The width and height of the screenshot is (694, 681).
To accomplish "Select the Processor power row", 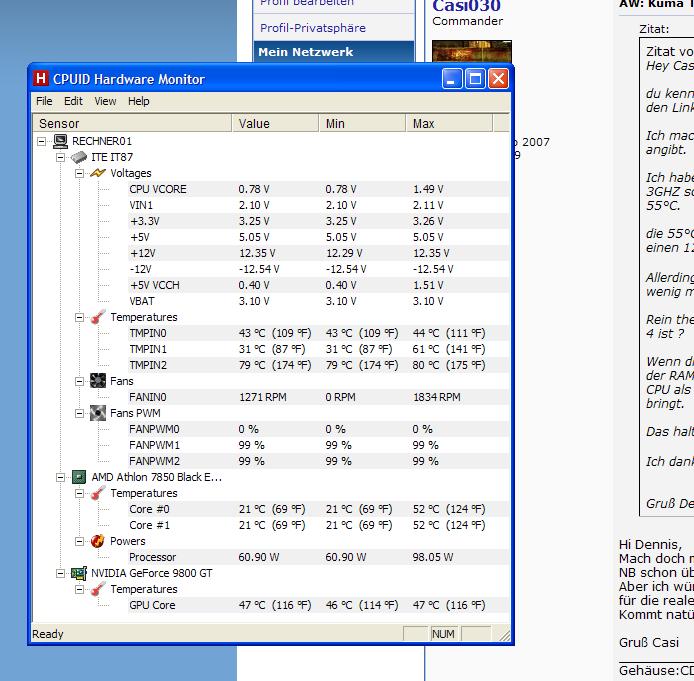I will point(318,557).
